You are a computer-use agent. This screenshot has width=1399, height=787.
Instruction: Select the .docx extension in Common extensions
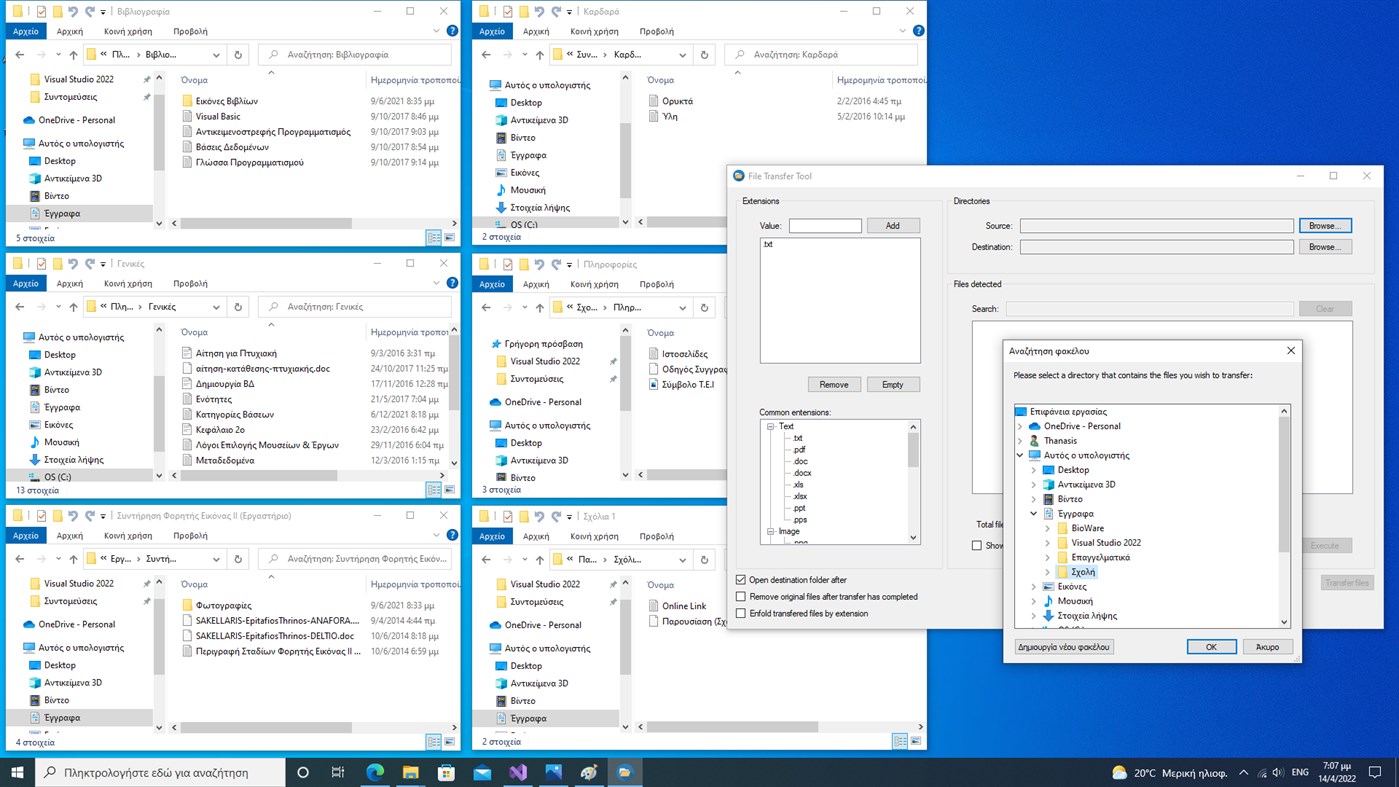(802, 473)
